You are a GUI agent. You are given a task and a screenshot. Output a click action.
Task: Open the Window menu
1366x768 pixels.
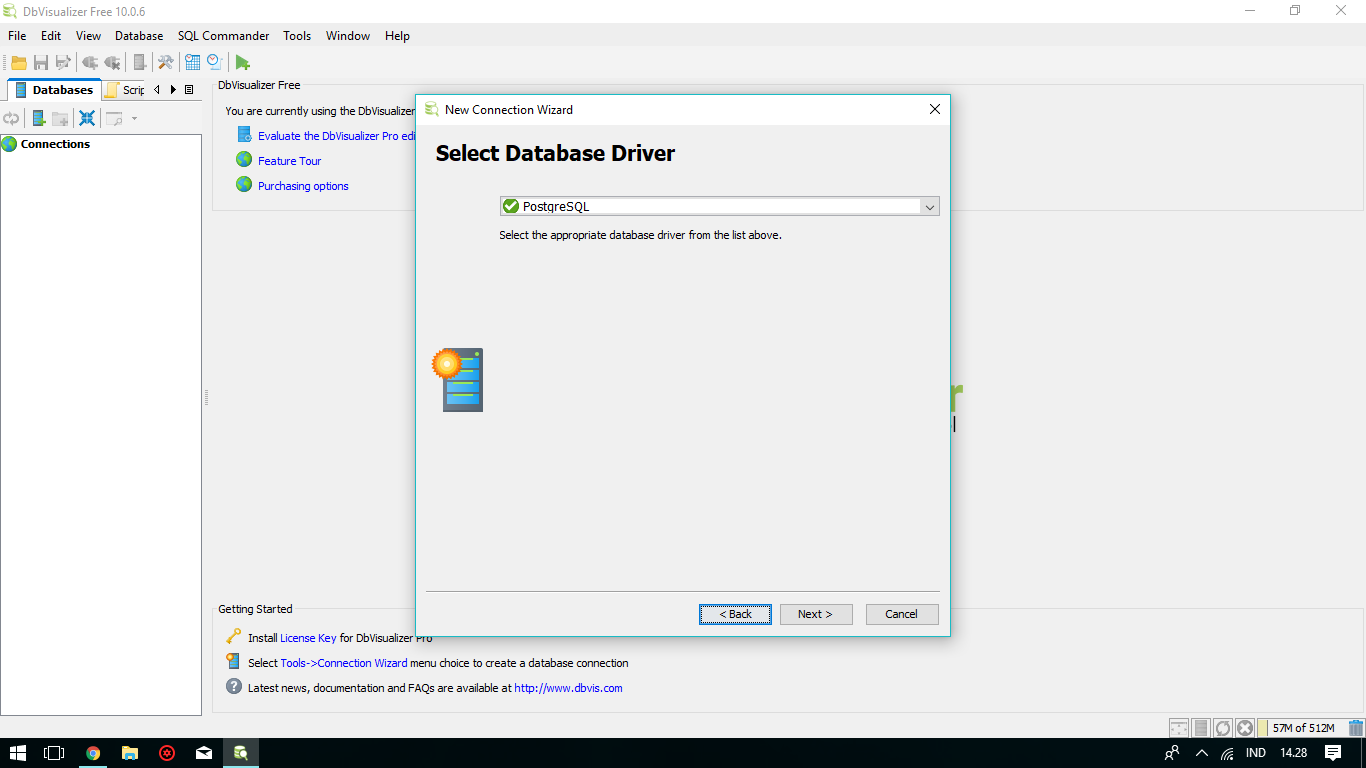click(348, 36)
